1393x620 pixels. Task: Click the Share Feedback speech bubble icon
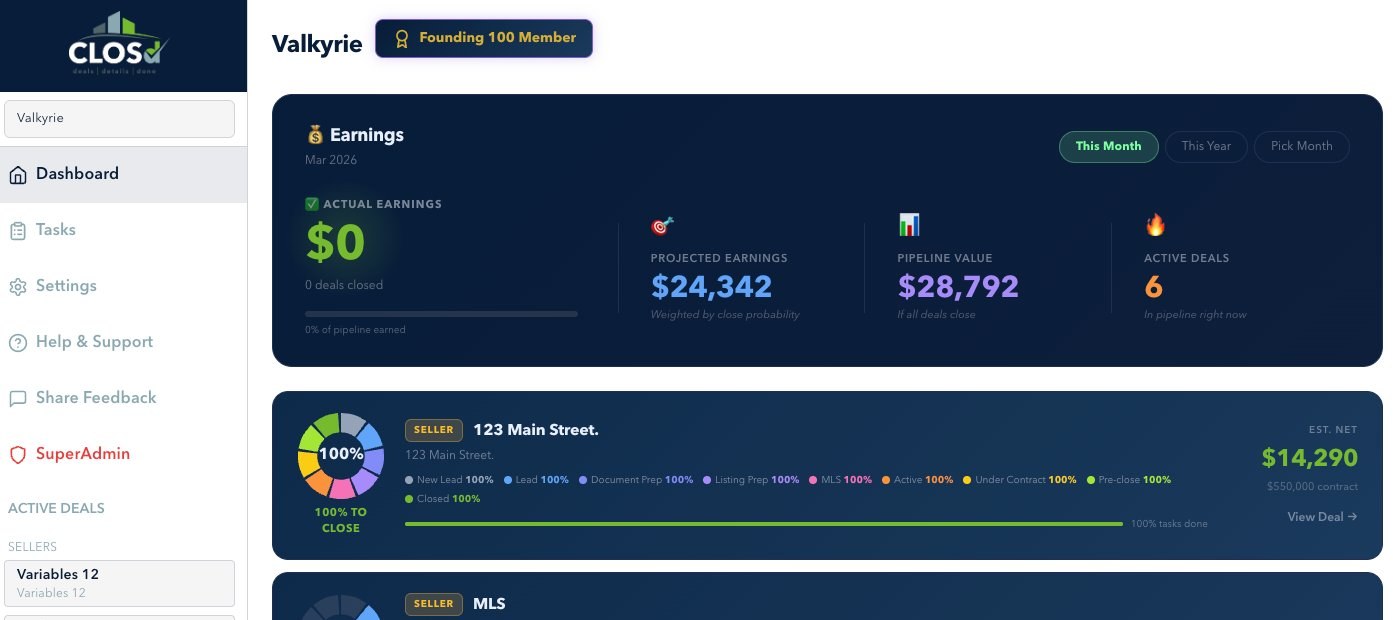tap(17, 398)
